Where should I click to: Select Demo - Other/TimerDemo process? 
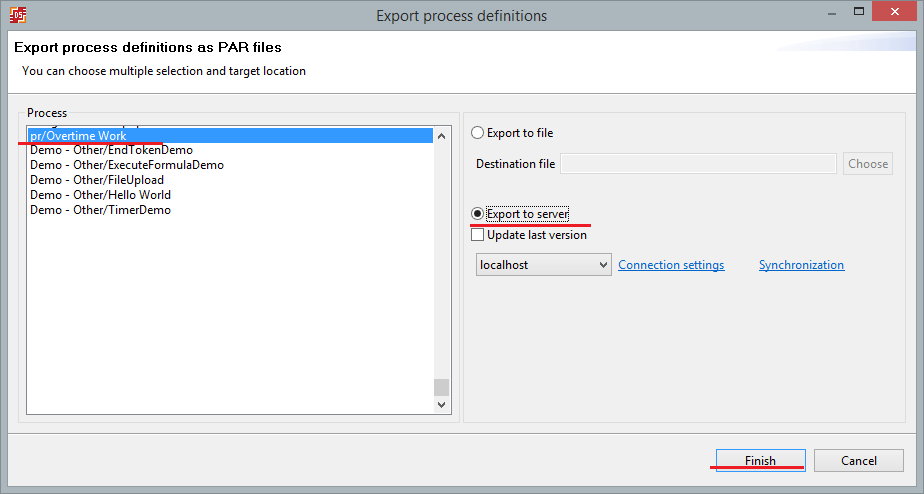pos(100,210)
